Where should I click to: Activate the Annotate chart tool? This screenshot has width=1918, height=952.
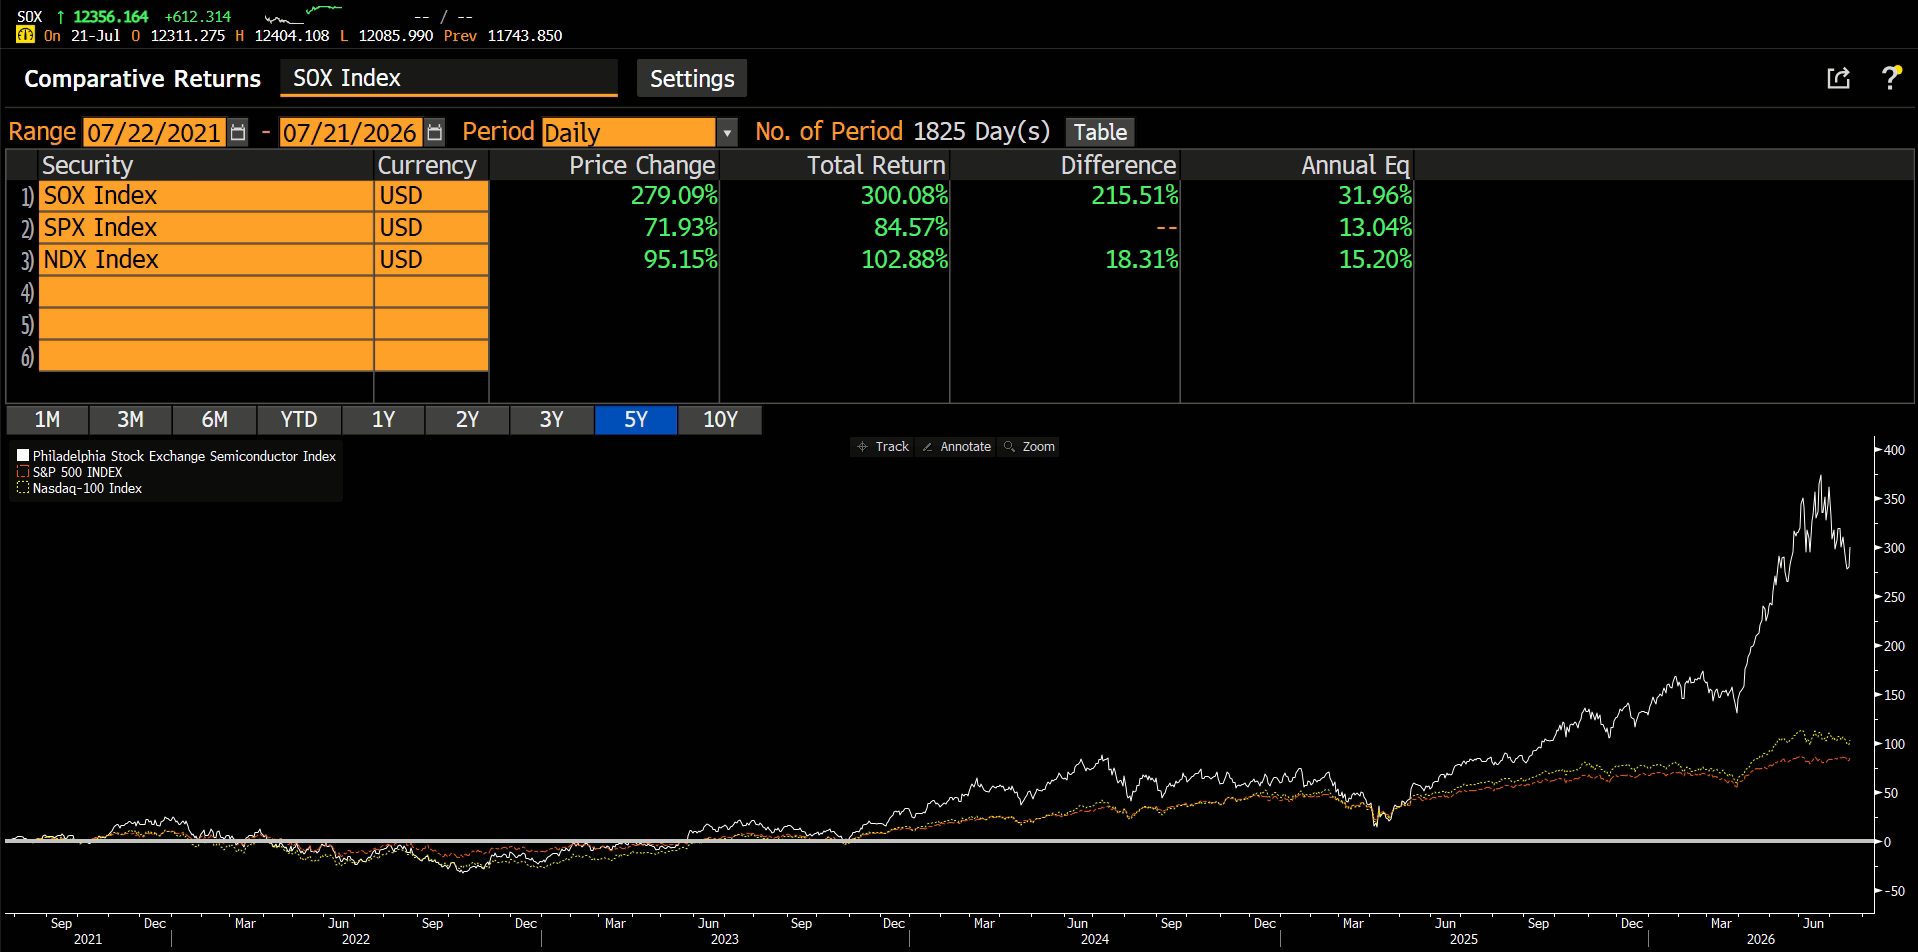[956, 447]
